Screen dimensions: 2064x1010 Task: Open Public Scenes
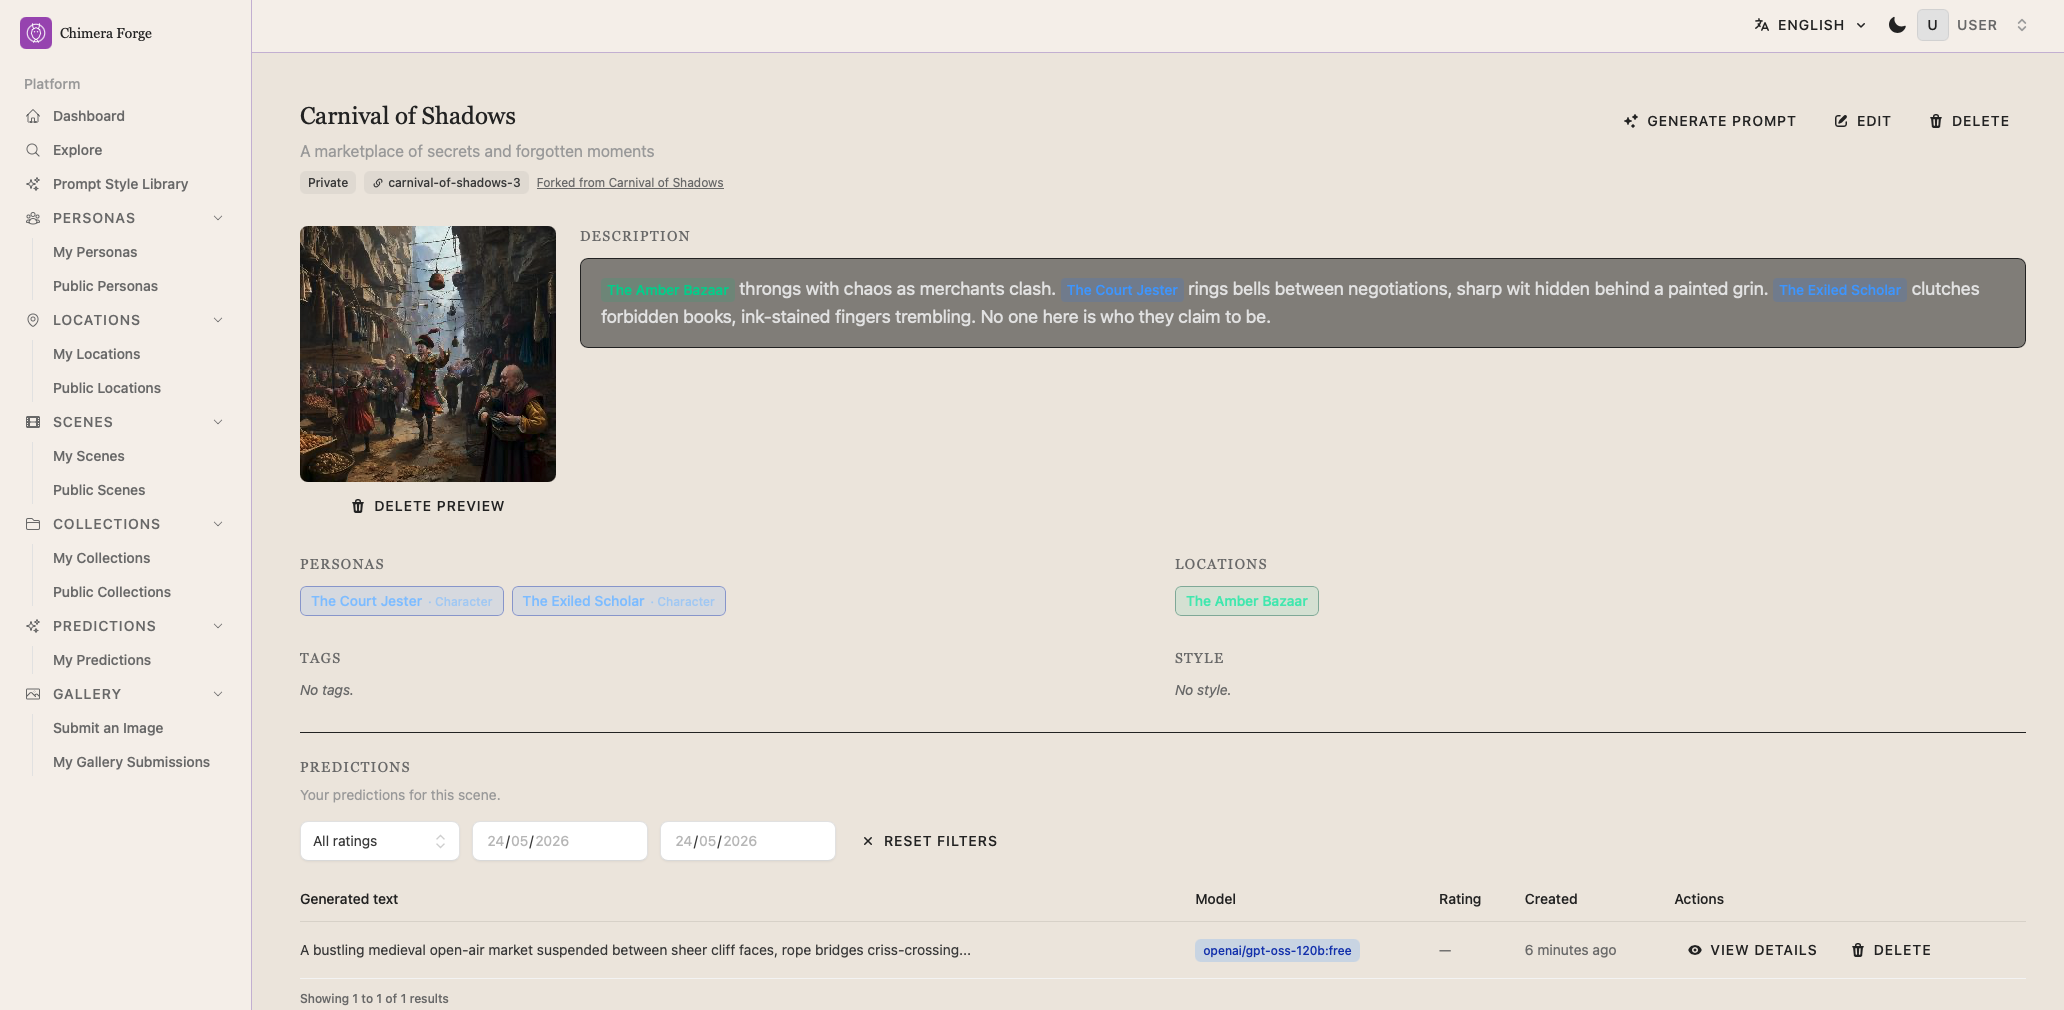tap(99, 490)
